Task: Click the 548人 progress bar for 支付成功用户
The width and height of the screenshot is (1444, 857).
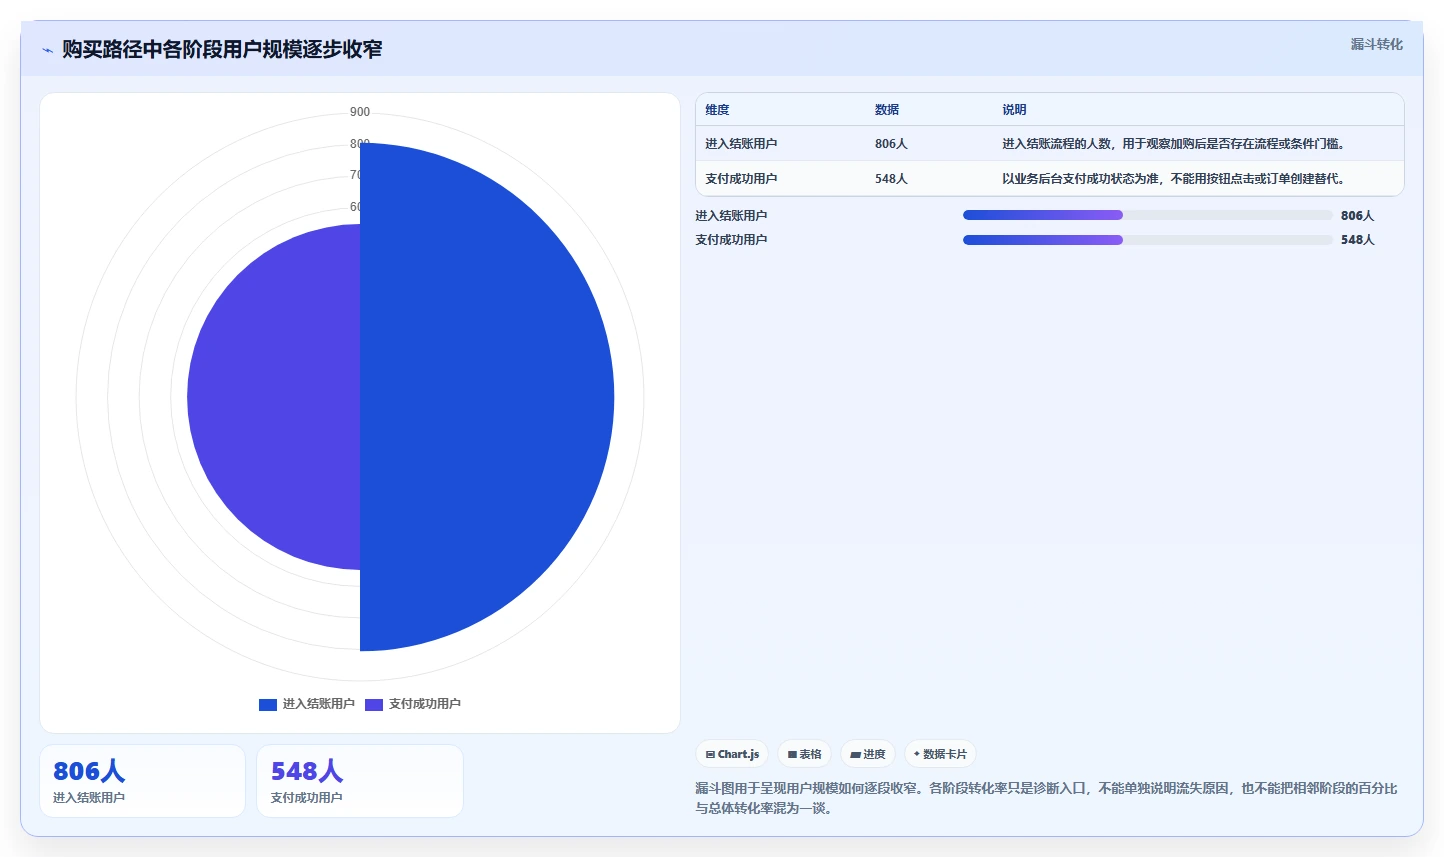Action: tap(1147, 239)
